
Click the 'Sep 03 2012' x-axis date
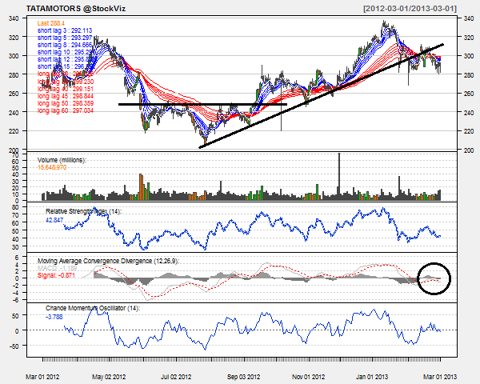[244, 377]
